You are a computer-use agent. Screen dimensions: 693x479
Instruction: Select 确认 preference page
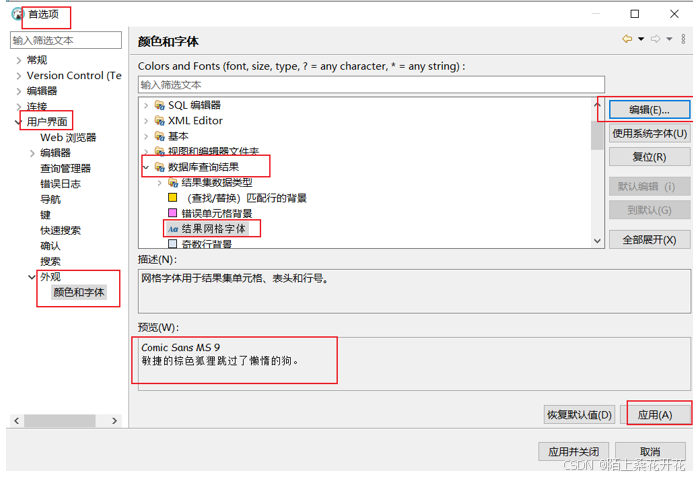click(x=50, y=246)
